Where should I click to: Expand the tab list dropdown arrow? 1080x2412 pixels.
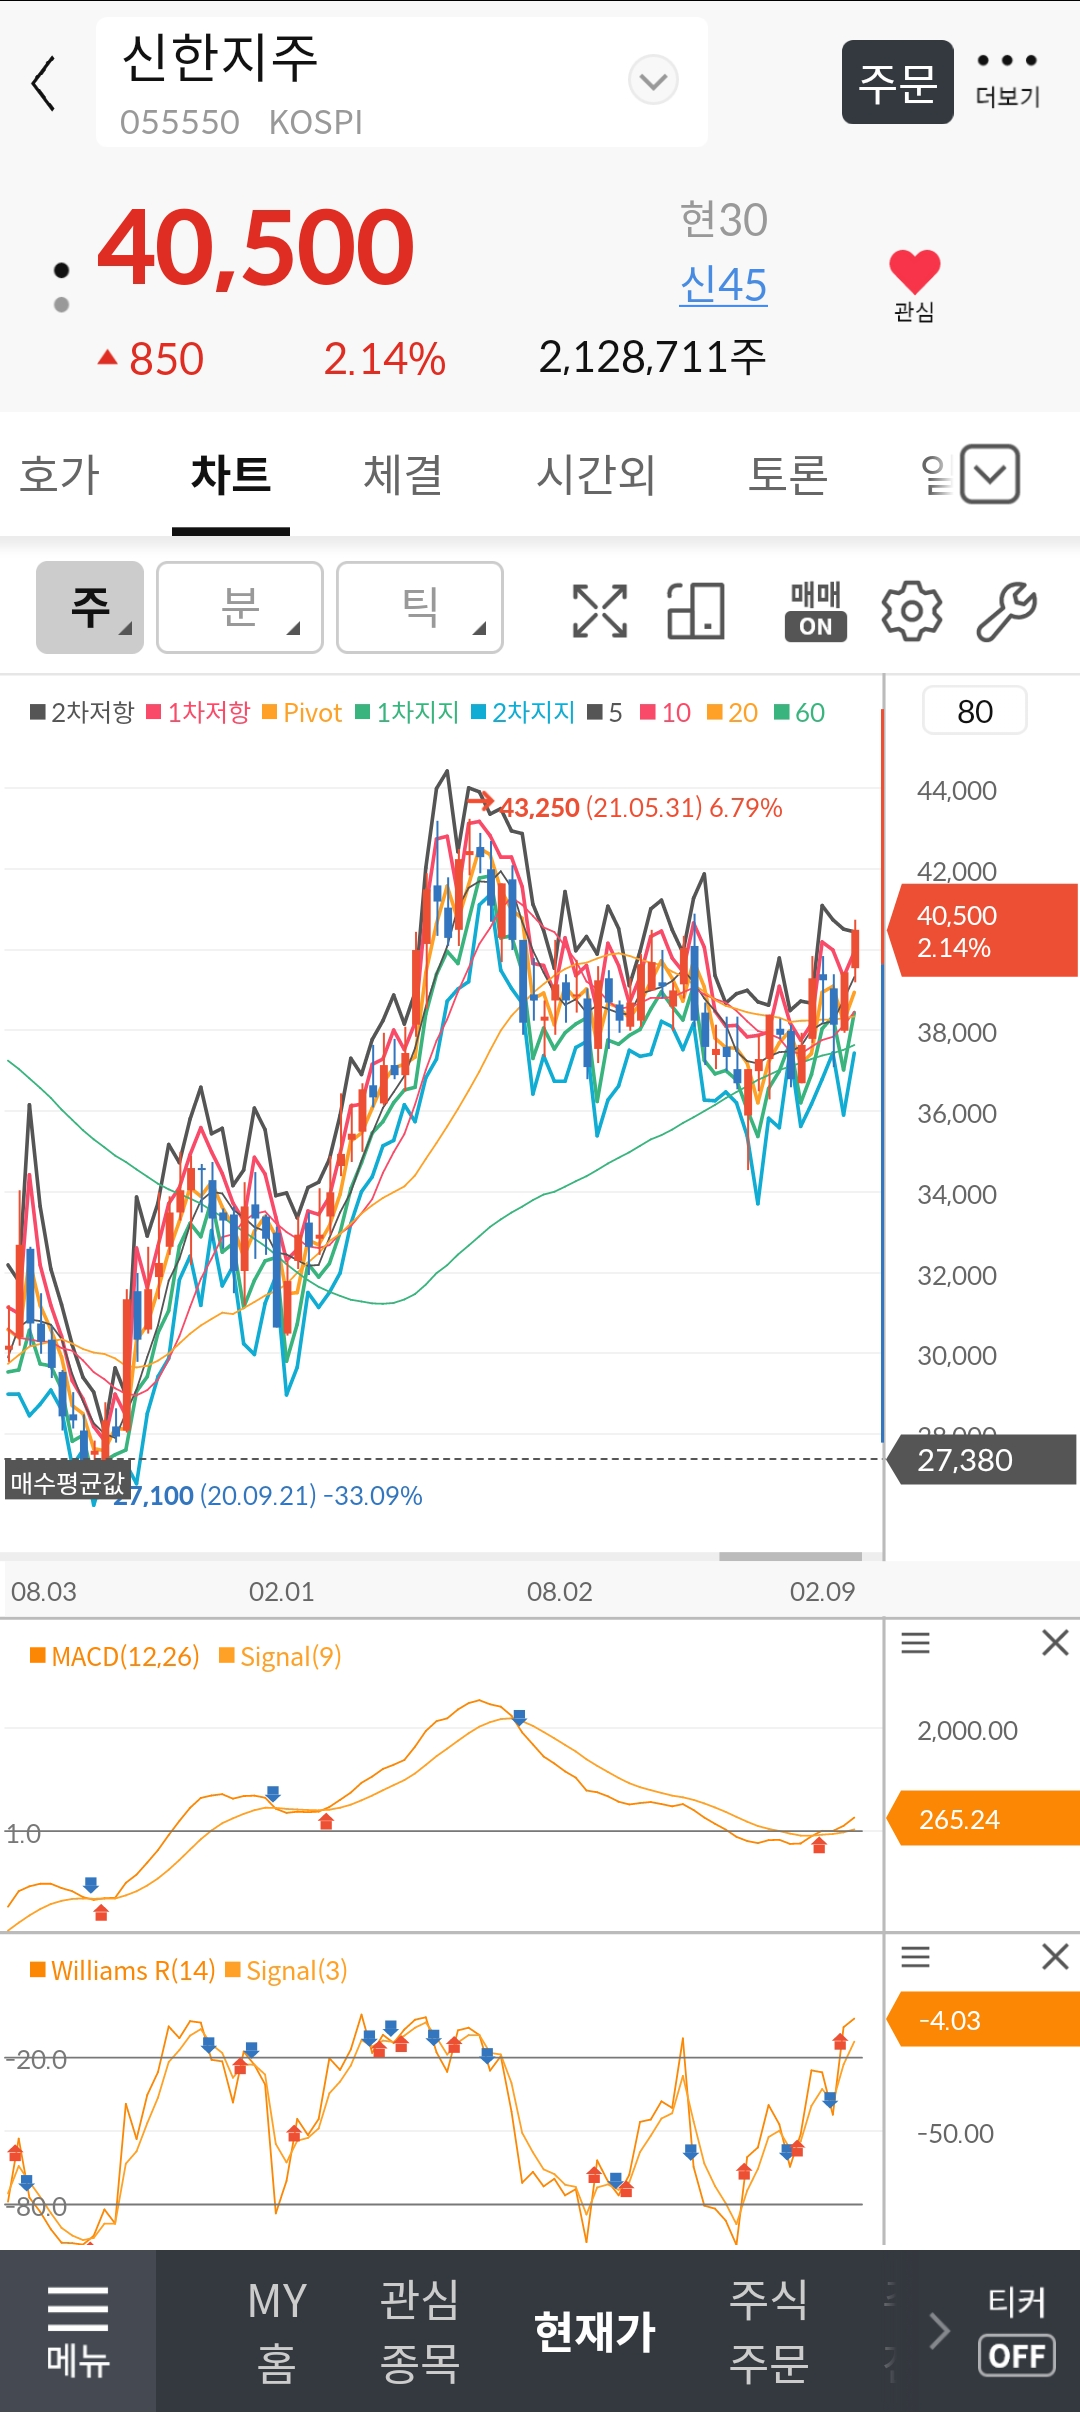tap(990, 474)
